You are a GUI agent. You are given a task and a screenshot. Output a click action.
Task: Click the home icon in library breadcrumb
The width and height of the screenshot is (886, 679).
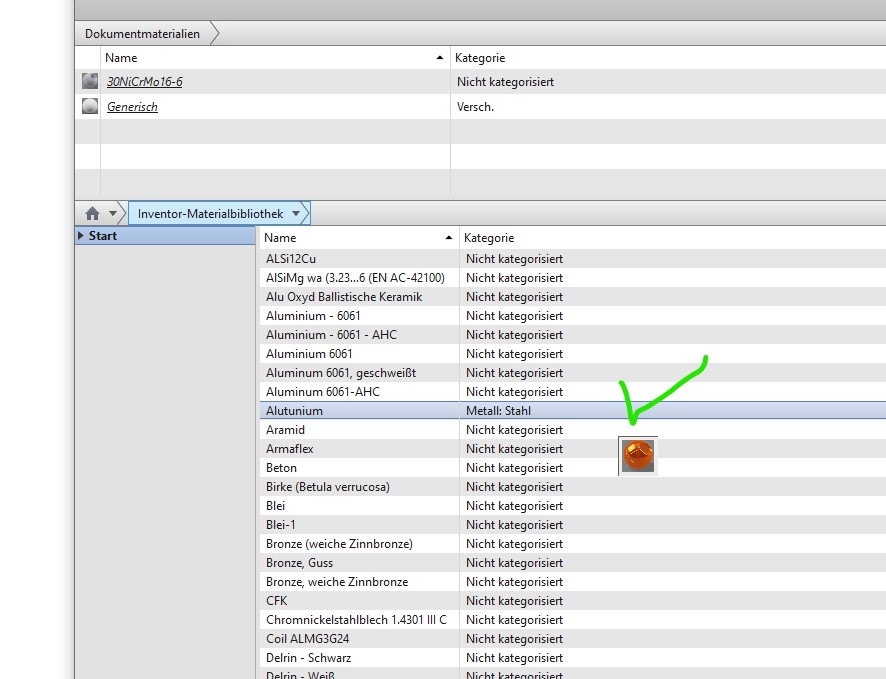(x=92, y=214)
